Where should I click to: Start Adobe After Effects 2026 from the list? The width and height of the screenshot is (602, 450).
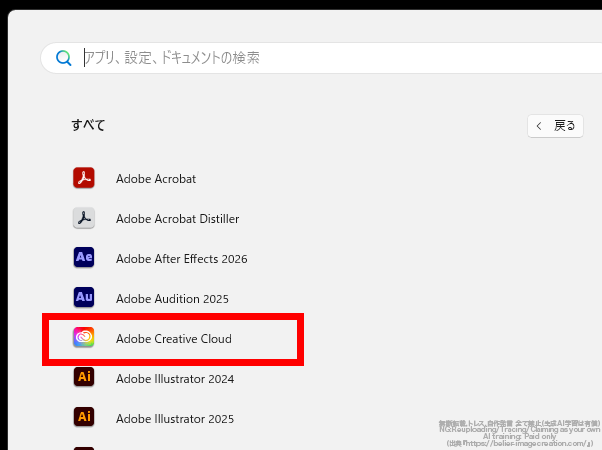[181, 259]
